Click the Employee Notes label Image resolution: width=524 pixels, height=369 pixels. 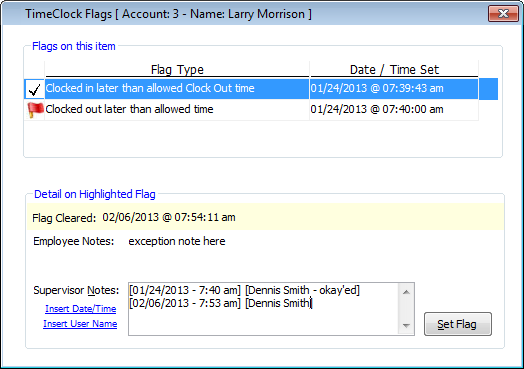[x=74, y=241]
